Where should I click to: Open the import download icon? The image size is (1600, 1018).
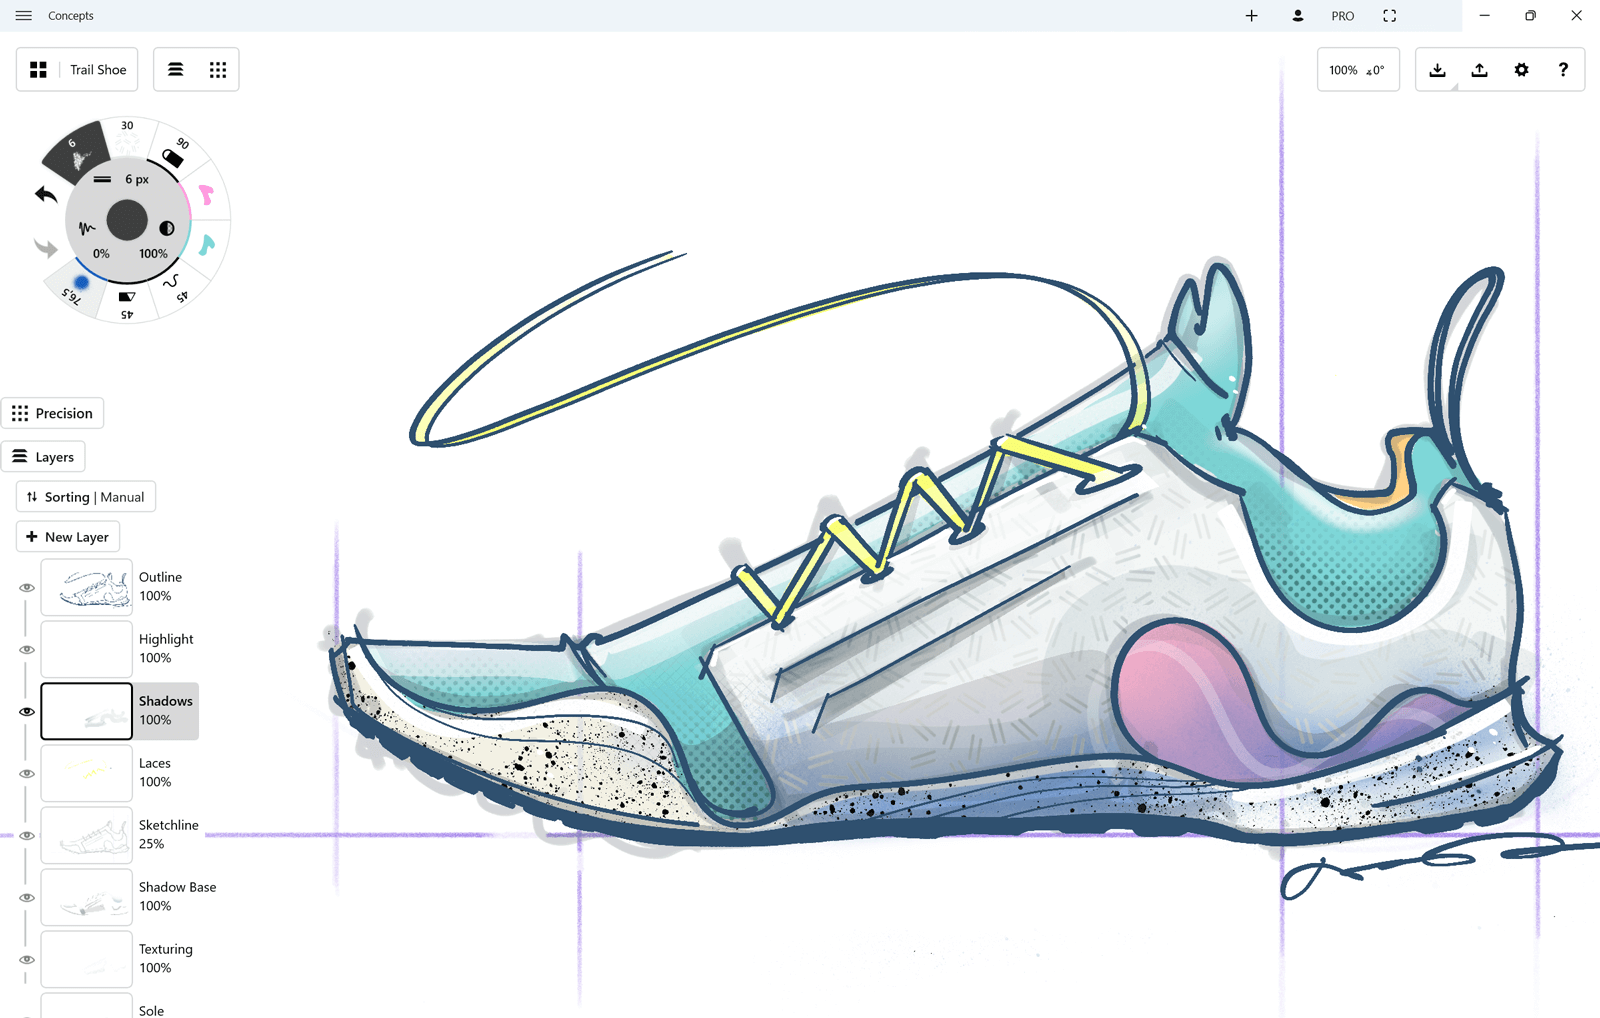click(x=1437, y=70)
